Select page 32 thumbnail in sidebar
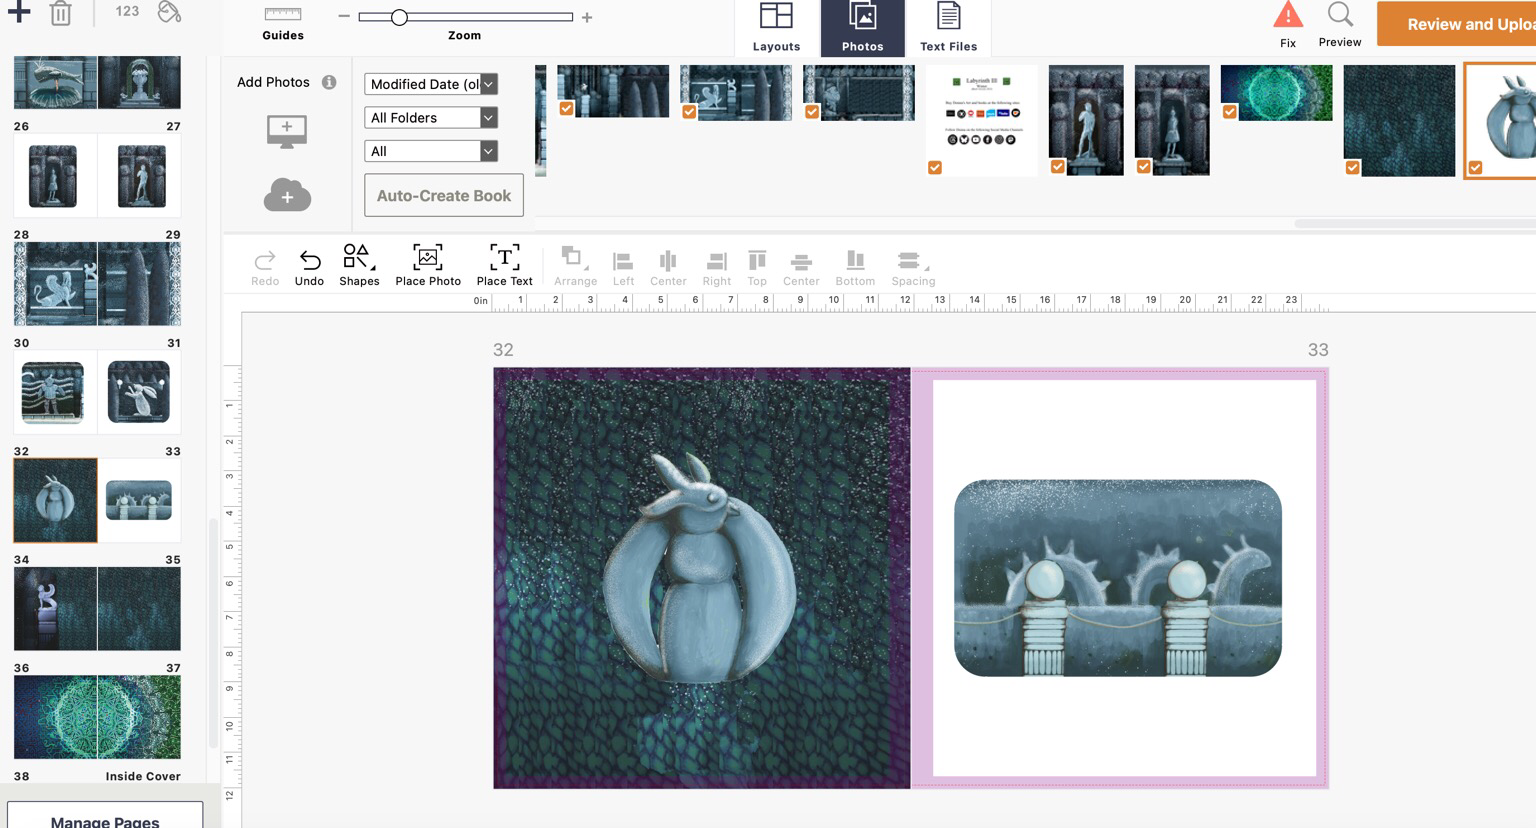 [x=55, y=500]
